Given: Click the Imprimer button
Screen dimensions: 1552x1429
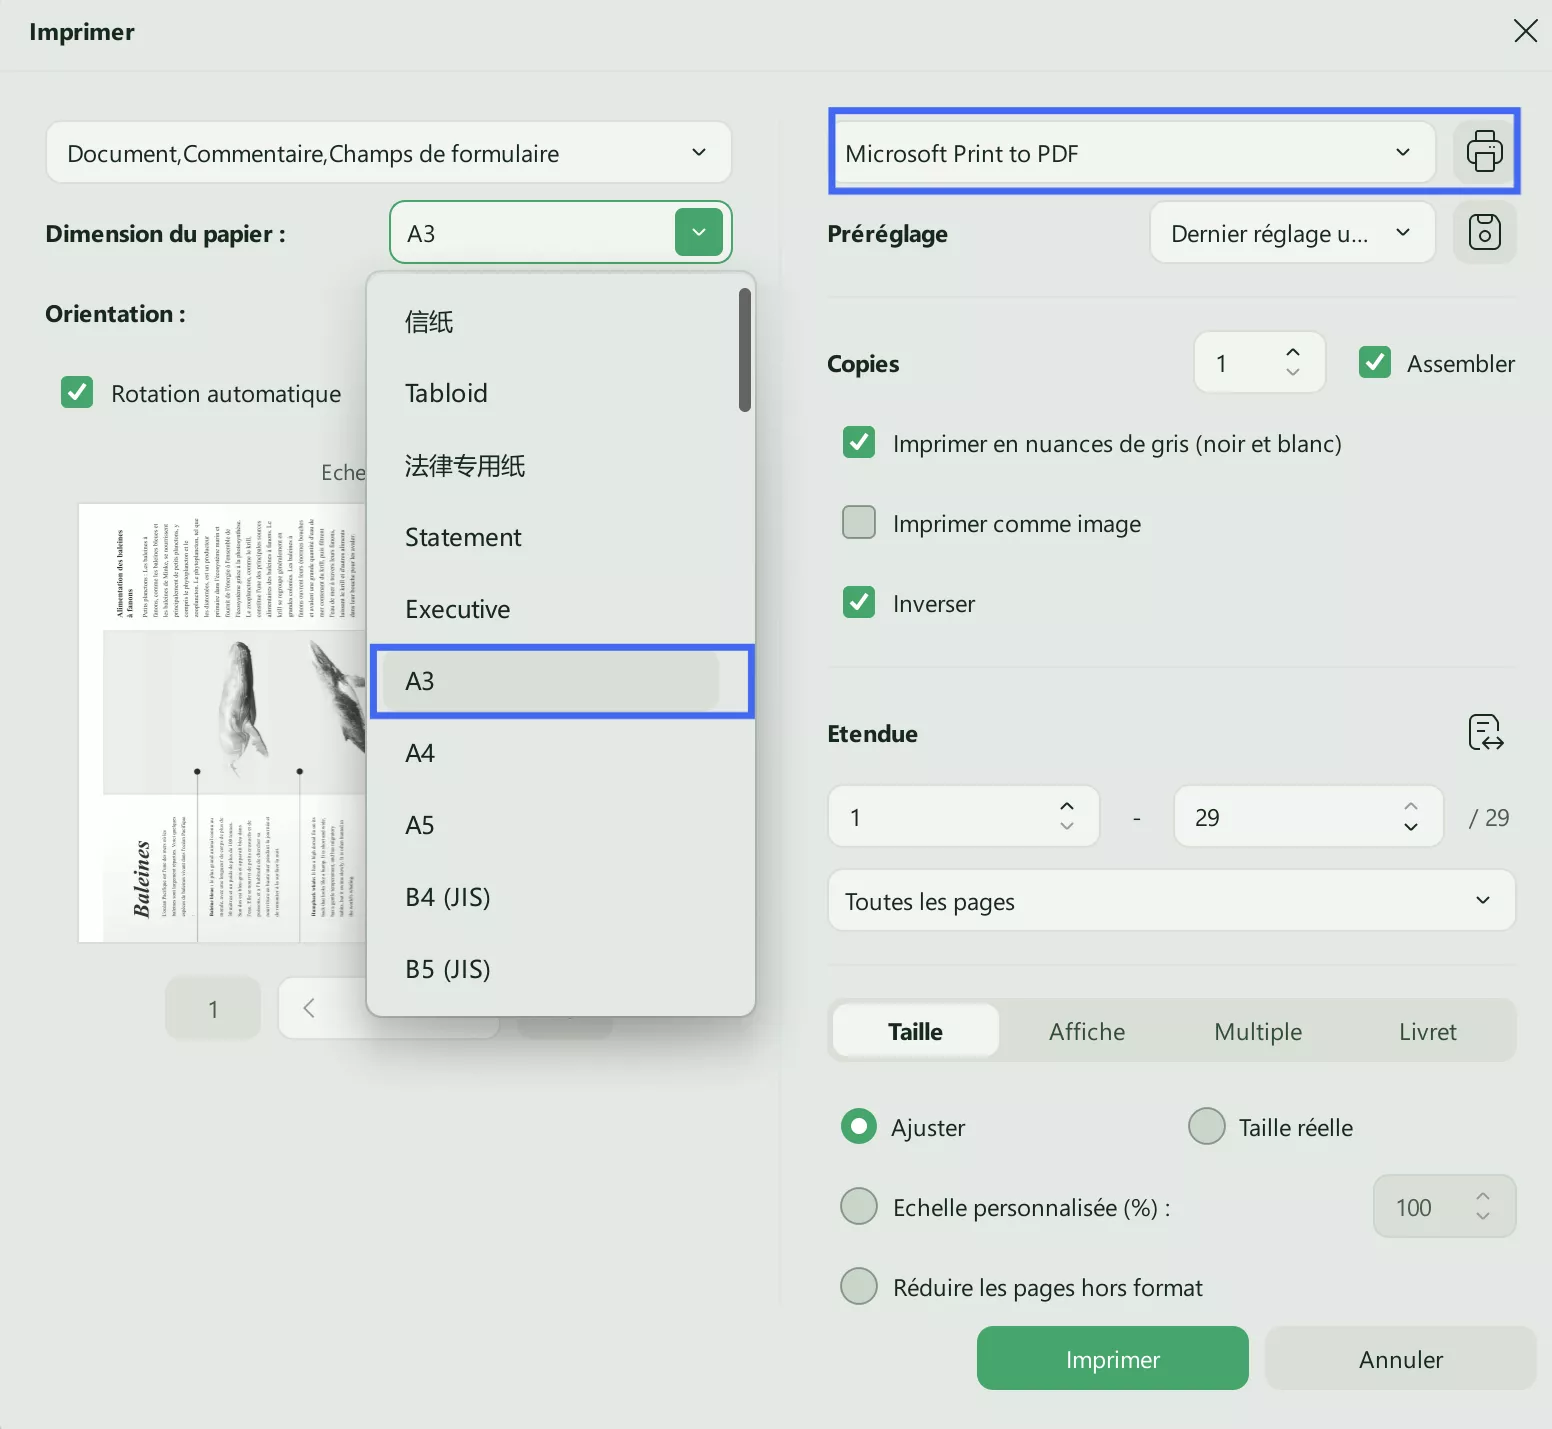Looking at the screenshot, I should click(1112, 1358).
